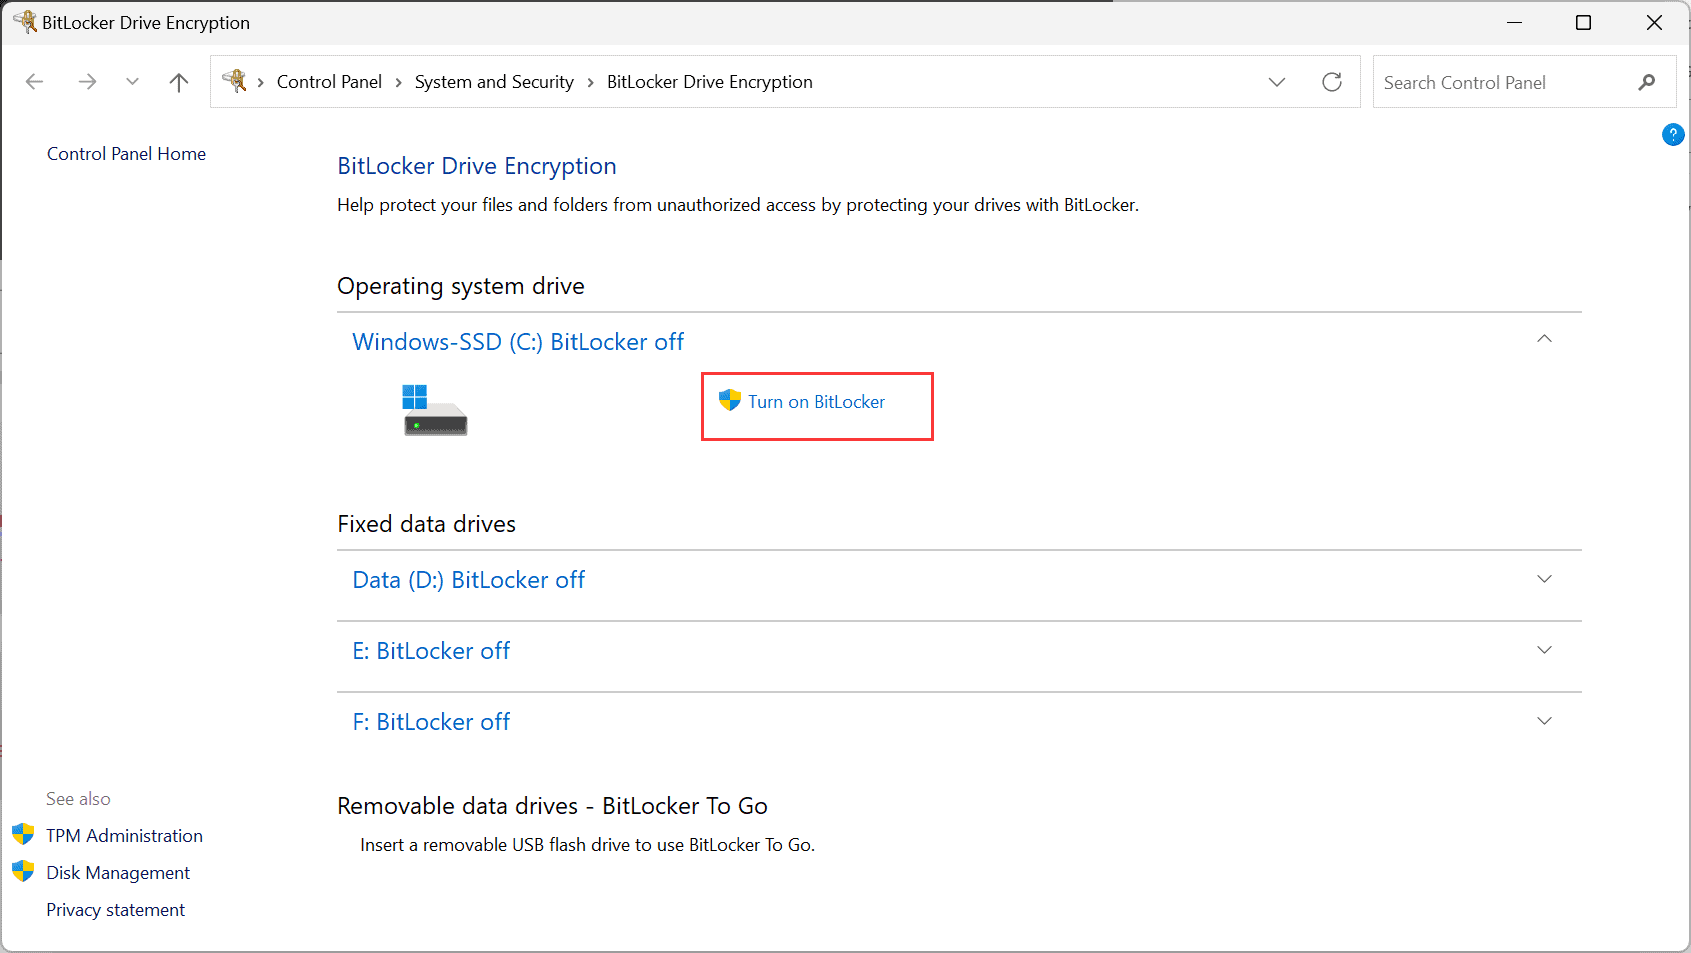Viewport: 1691px width, 953px height.
Task: Click the BitLocker title bar window icon
Action: point(24,21)
